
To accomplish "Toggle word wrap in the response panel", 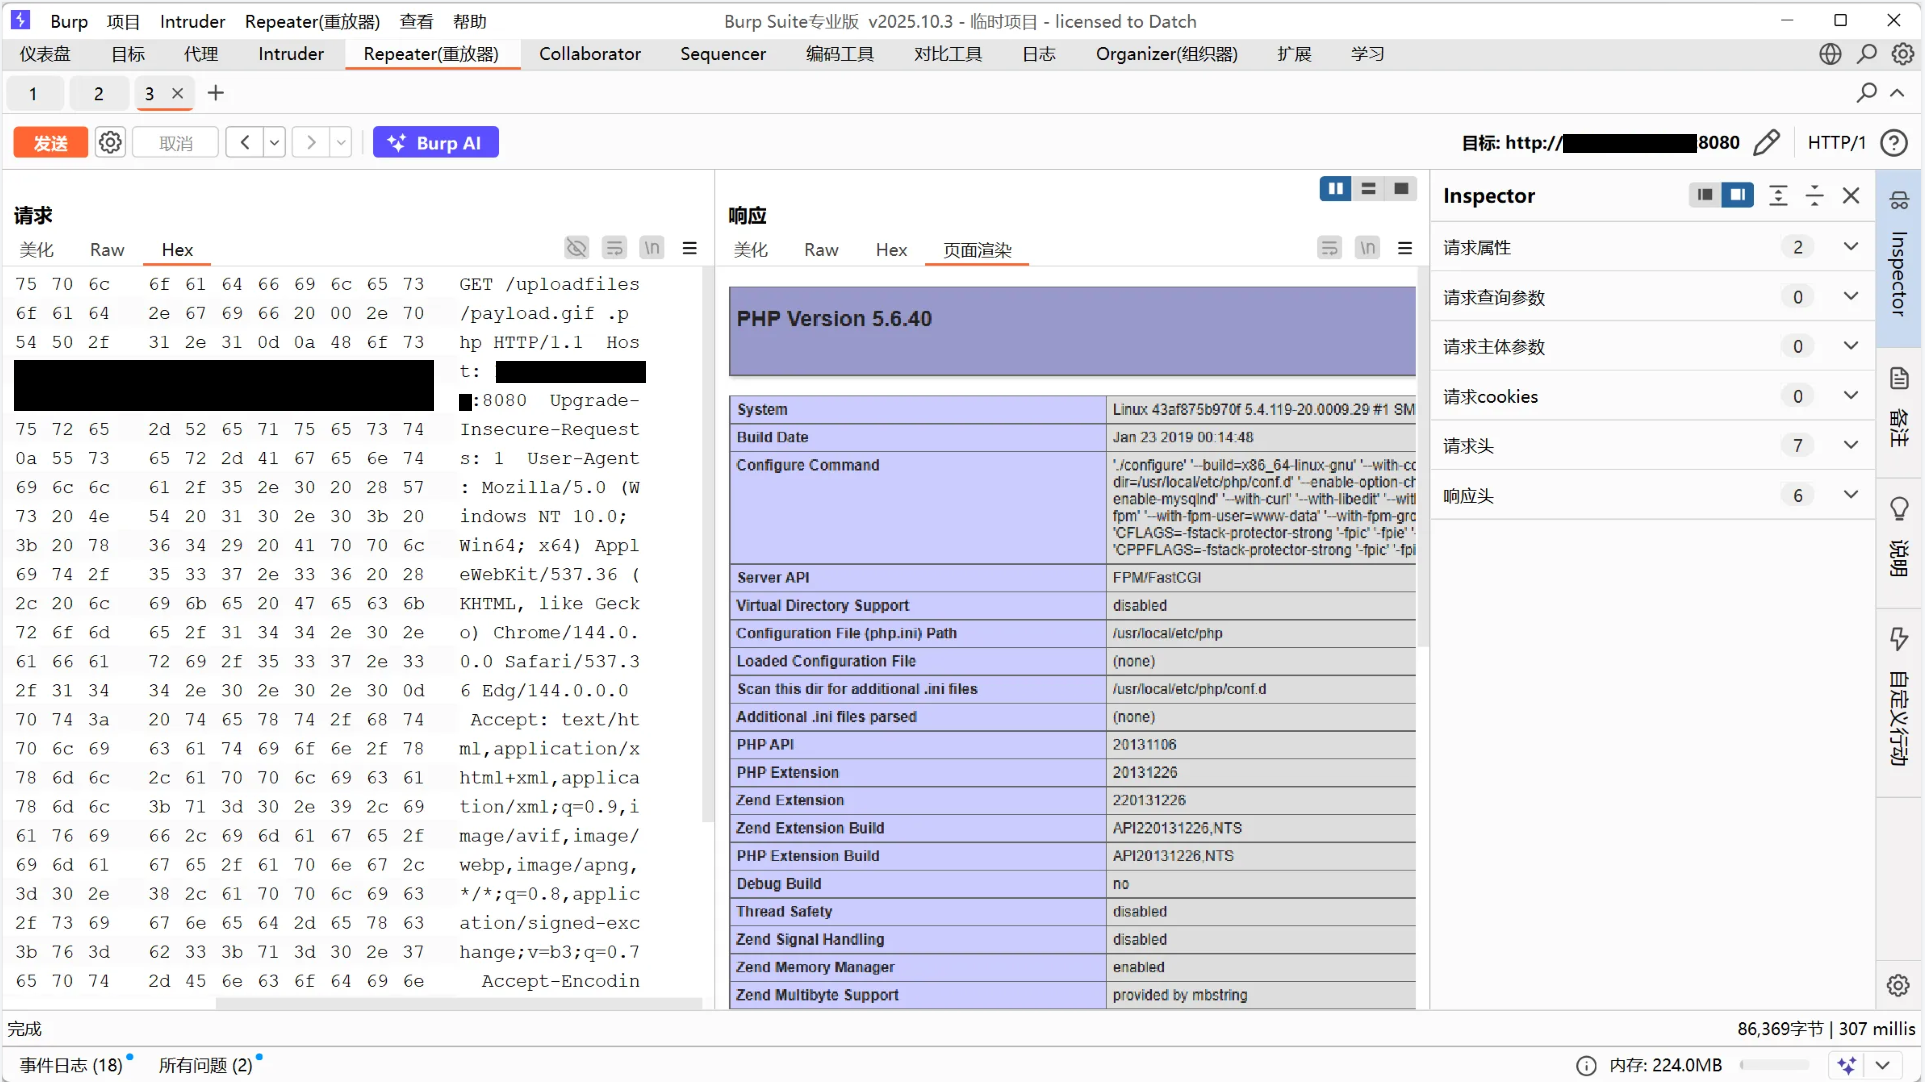I will pyautogui.click(x=1329, y=248).
